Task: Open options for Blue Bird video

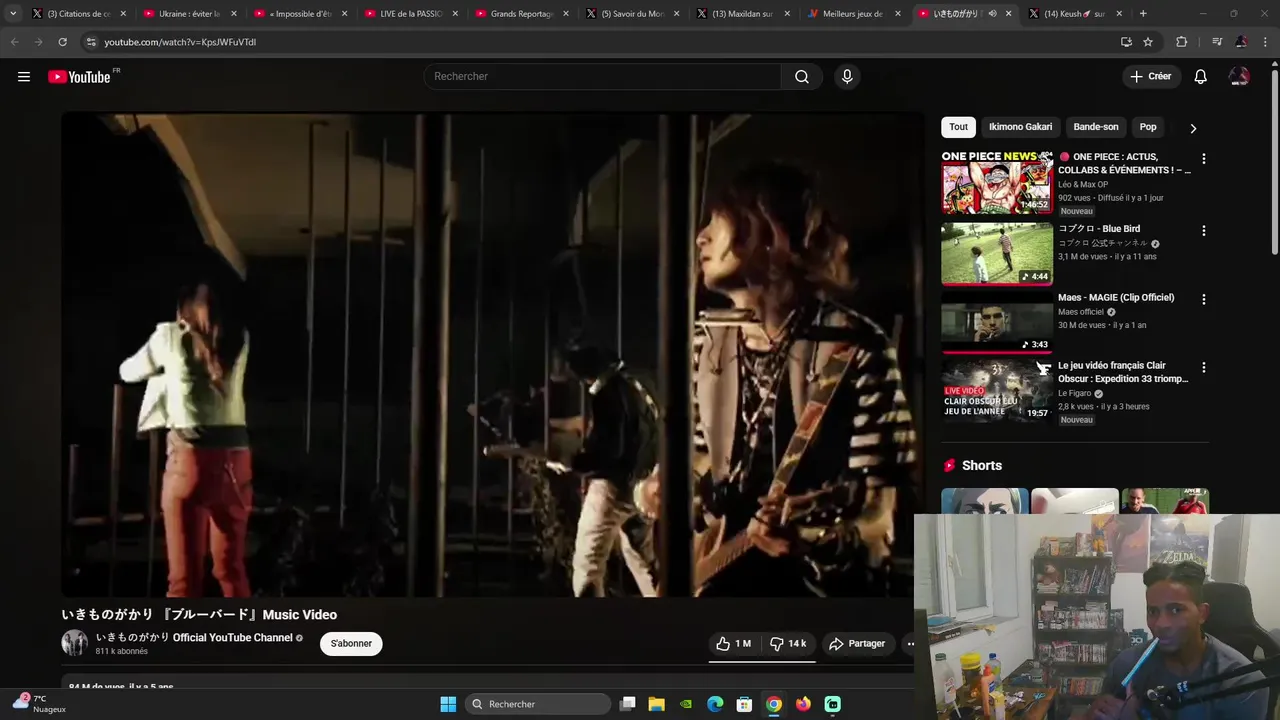Action: tap(1203, 230)
